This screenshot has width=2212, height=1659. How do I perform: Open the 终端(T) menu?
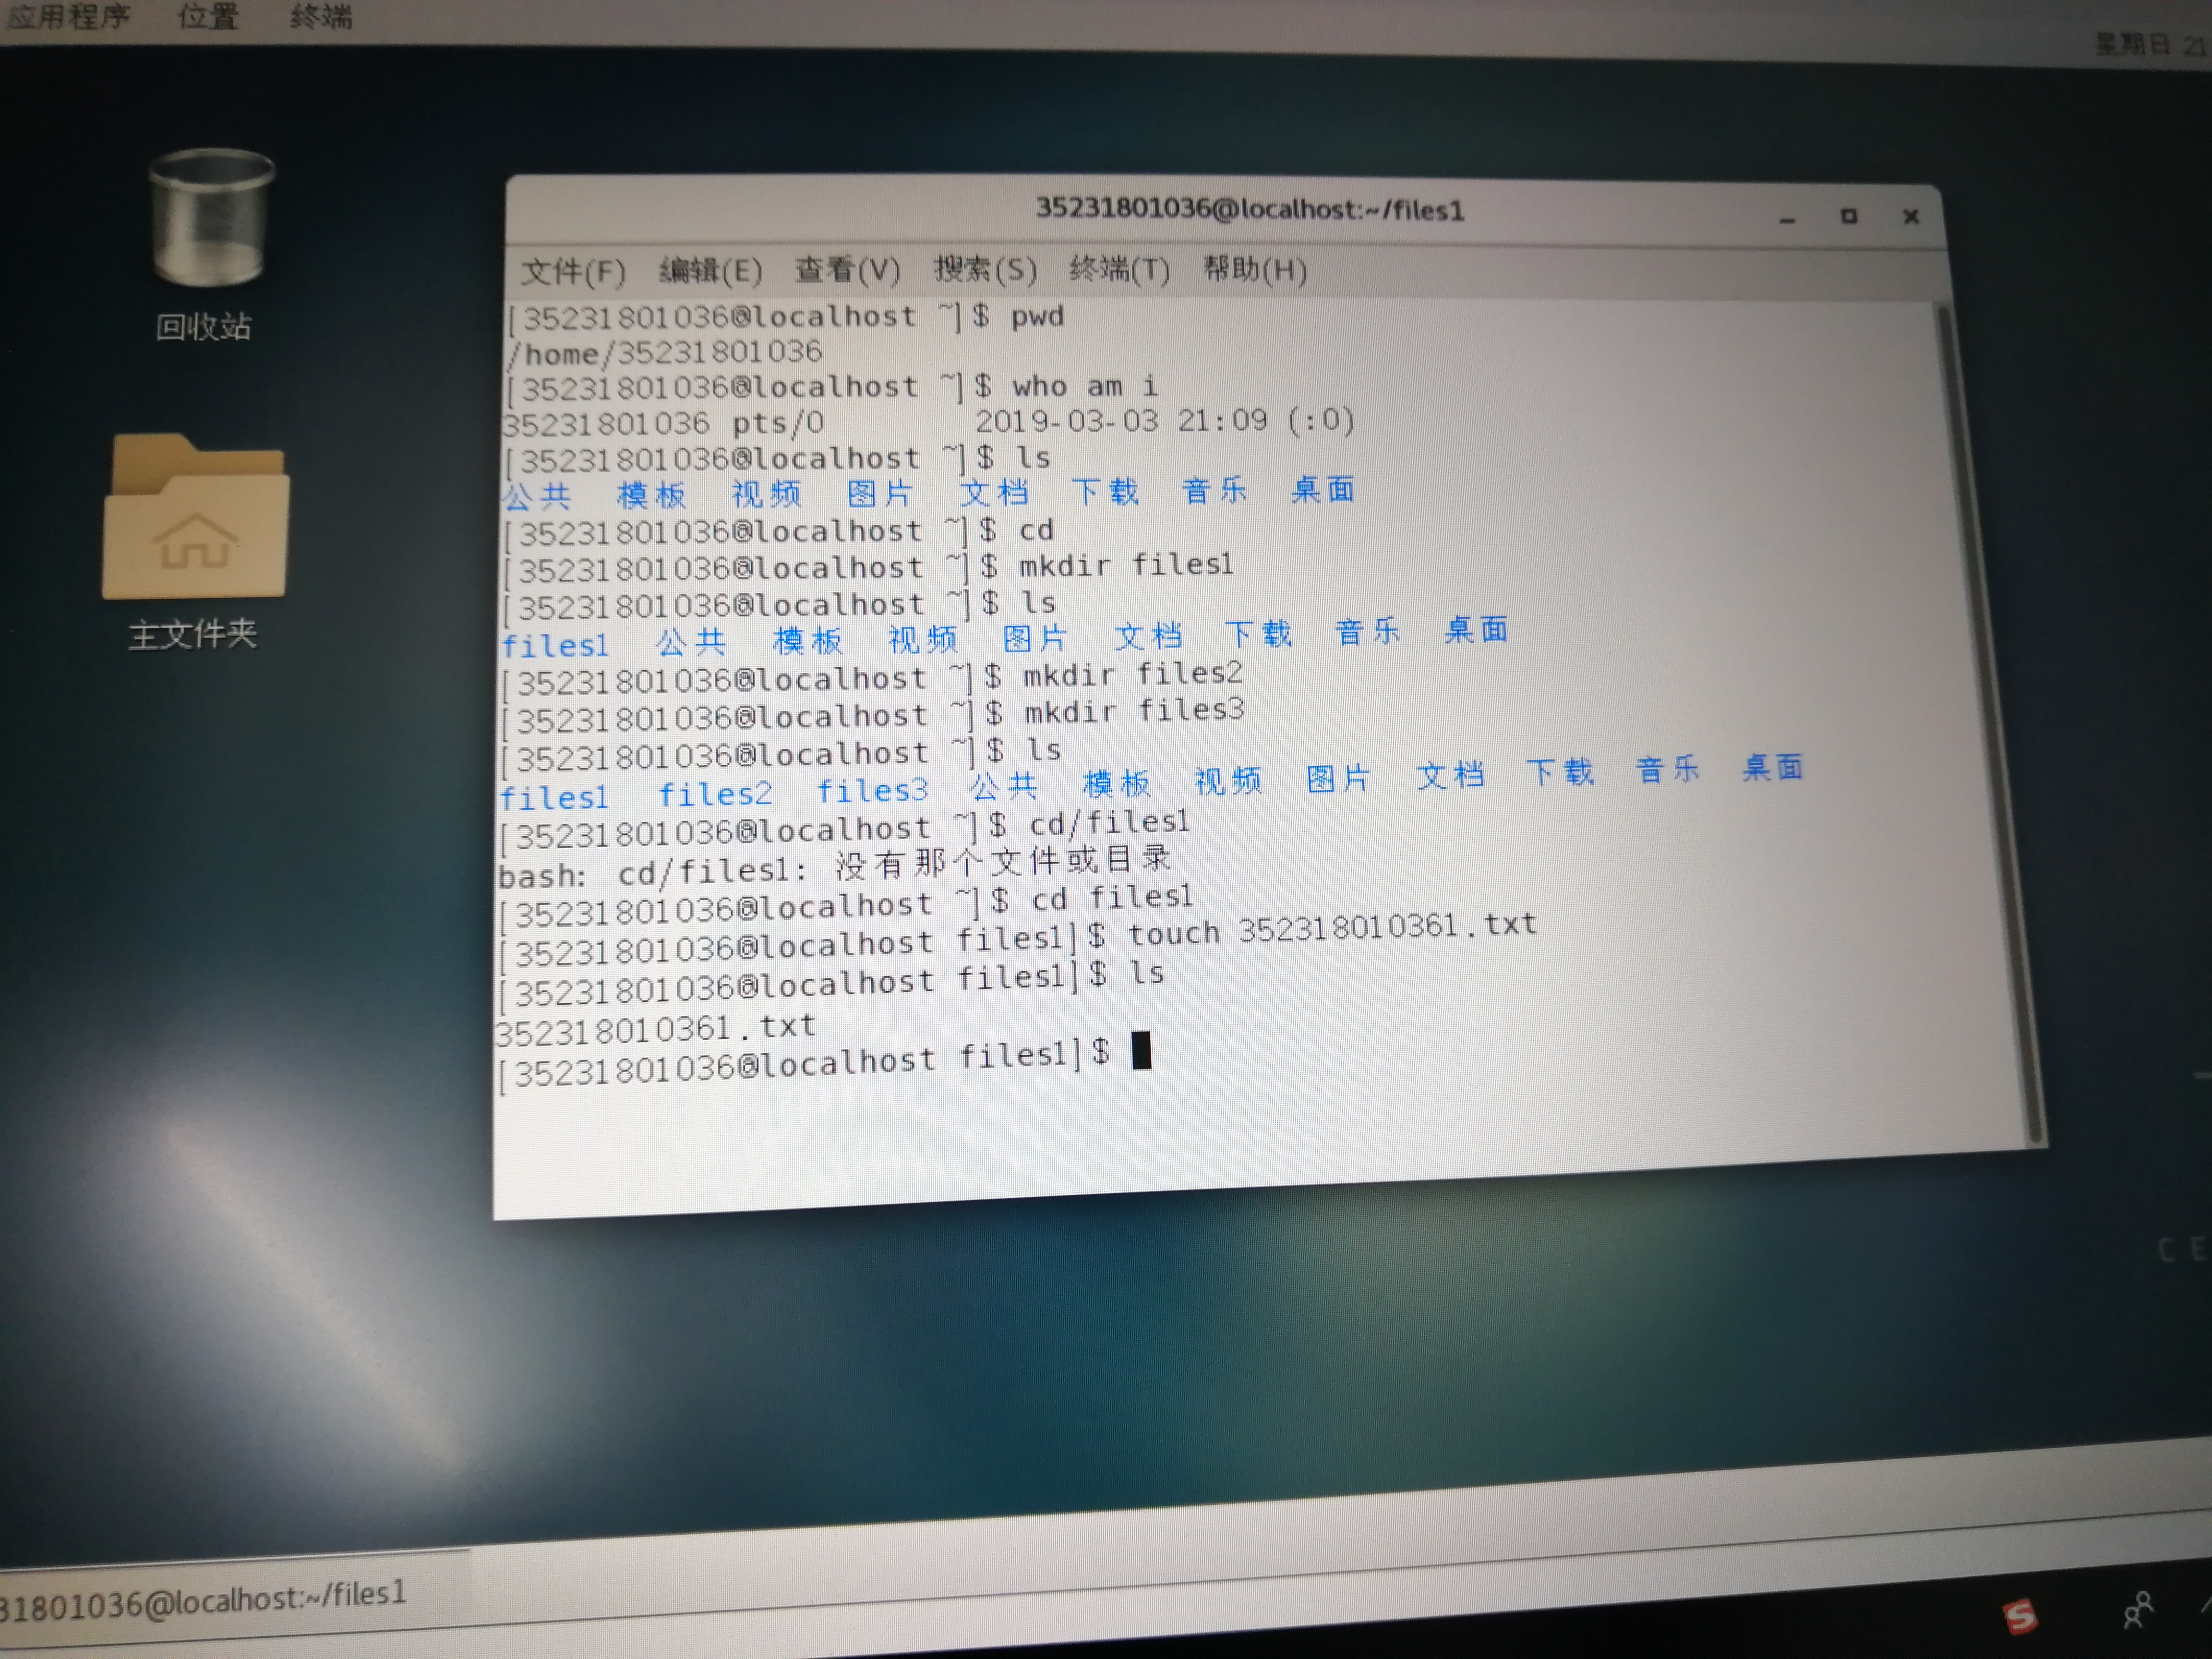[x=1118, y=268]
